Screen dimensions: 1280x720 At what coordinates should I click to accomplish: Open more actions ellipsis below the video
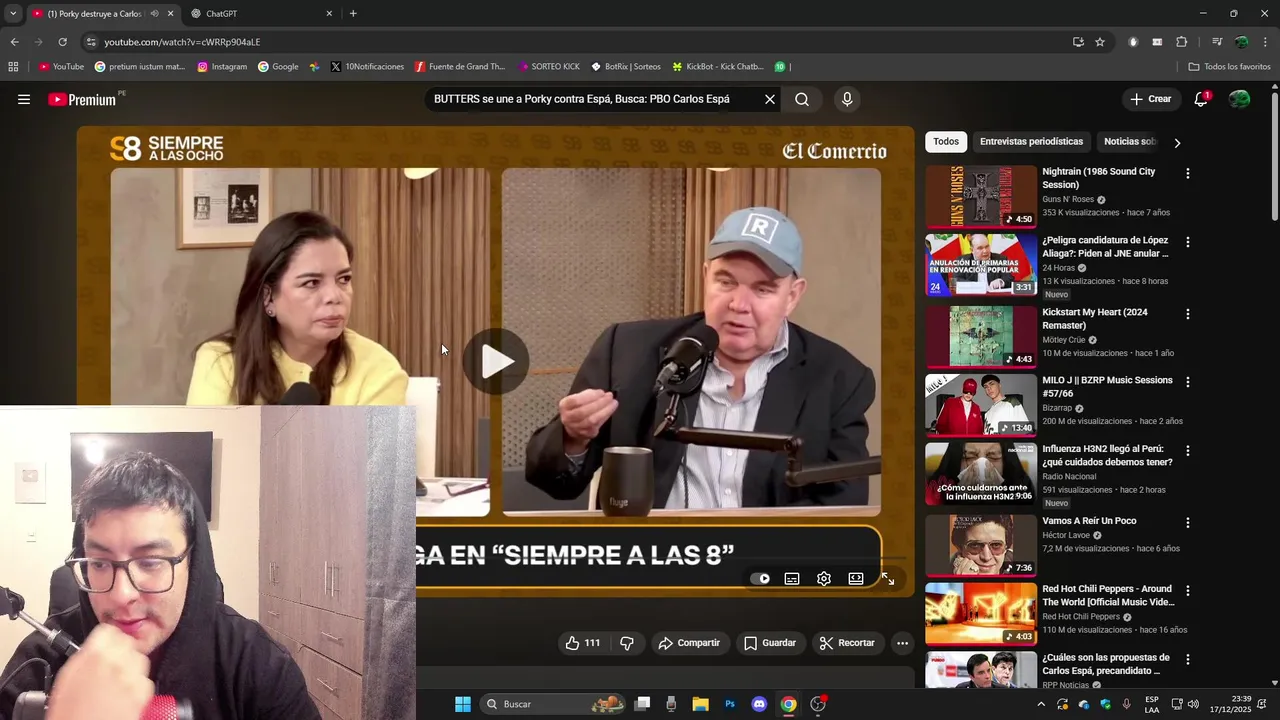902,643
